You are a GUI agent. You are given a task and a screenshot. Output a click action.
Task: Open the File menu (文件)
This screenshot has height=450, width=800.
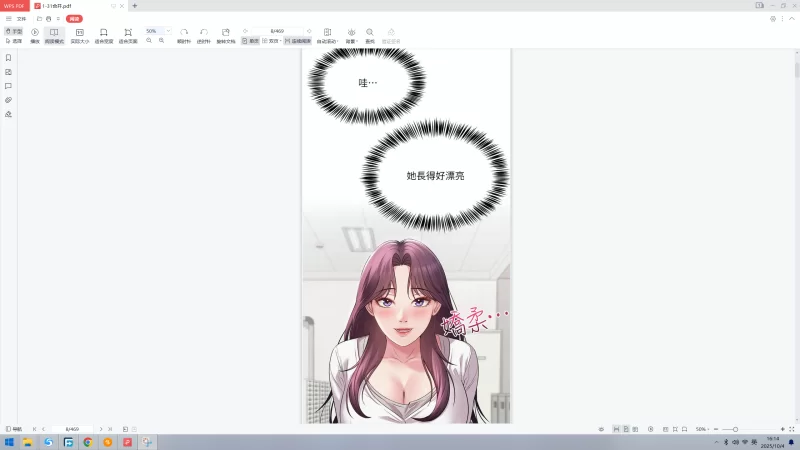point(21,19)
